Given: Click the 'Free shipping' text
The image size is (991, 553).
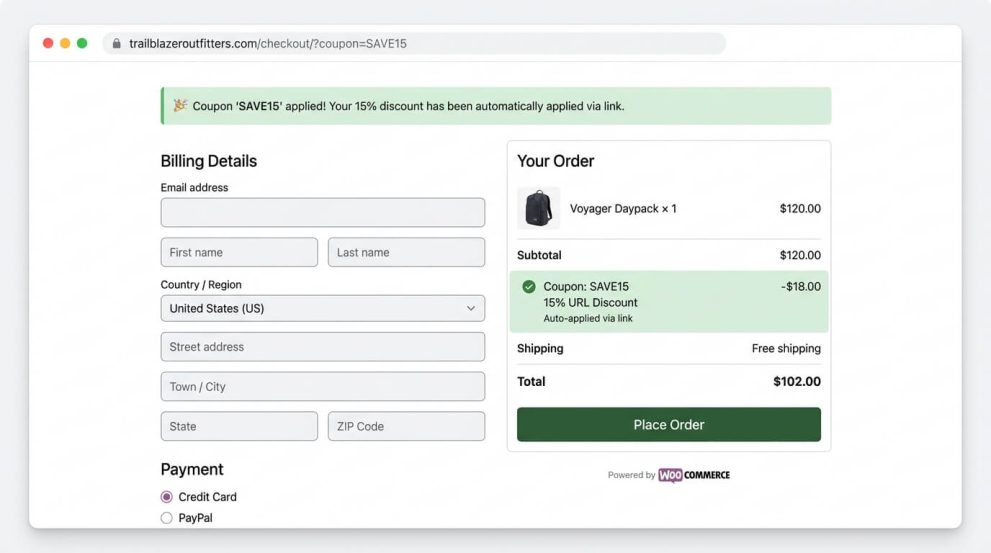Looking at the screenshot, I should click(x=786, y=348).
